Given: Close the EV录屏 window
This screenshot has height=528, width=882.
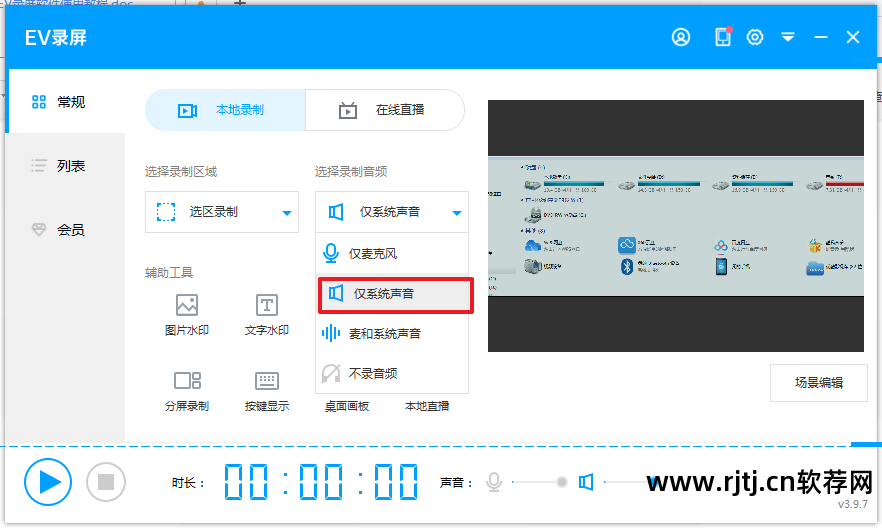Looking at the screenshot, I should (853, 37).
